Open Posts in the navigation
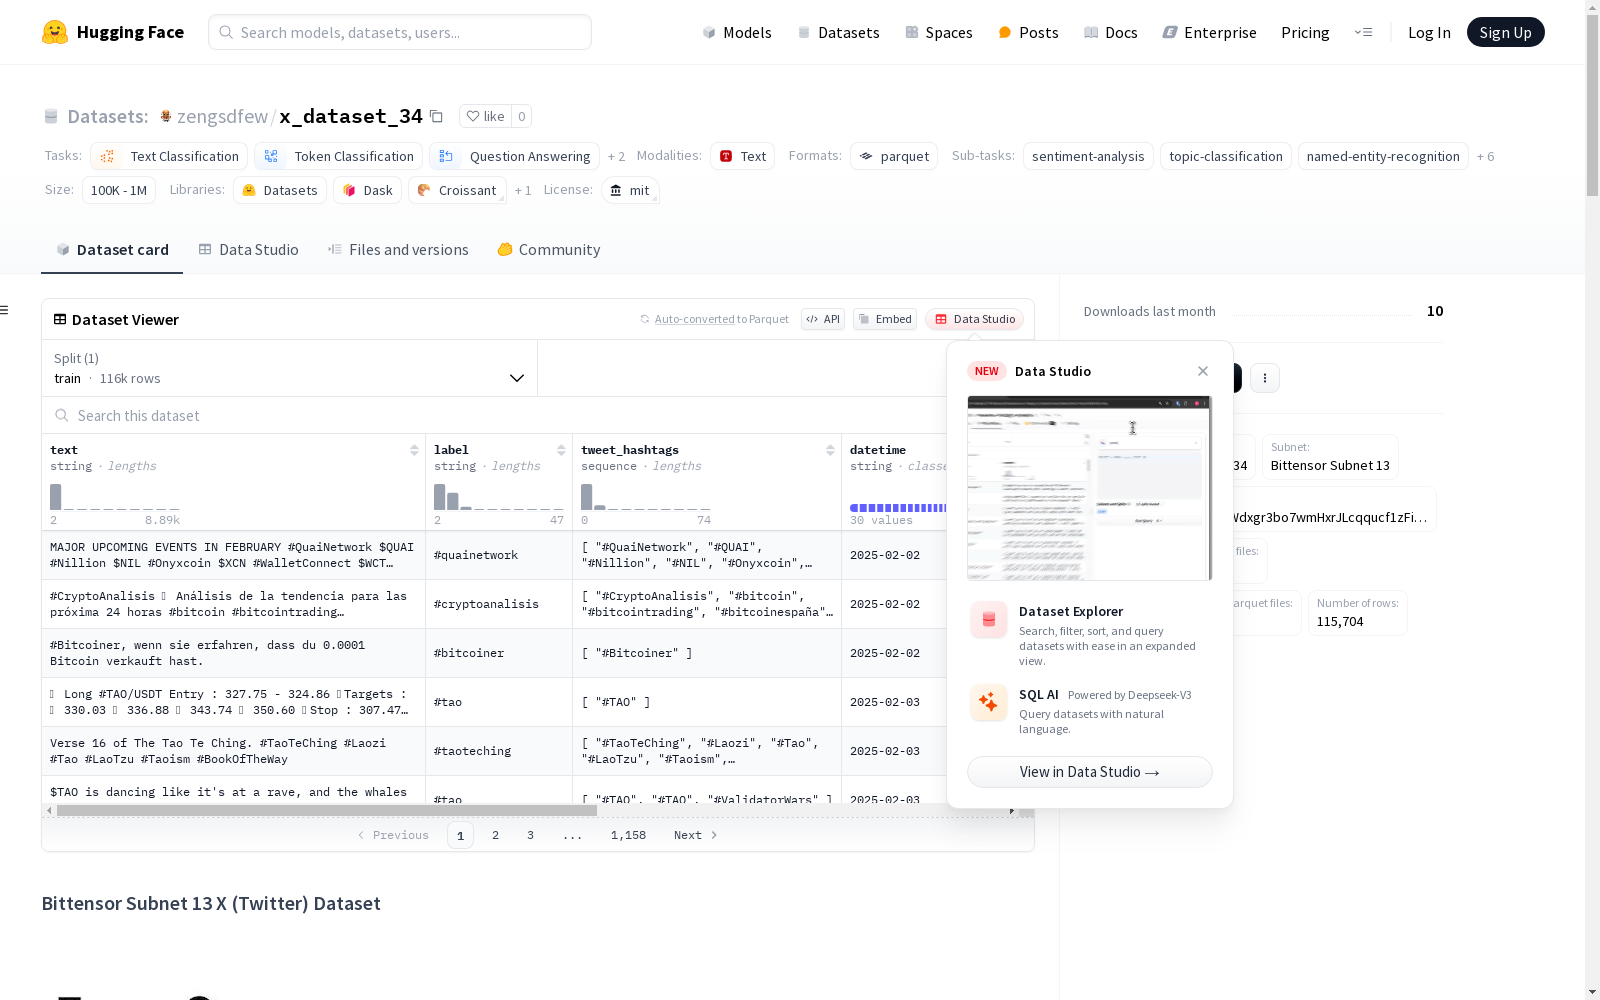 point(1028,32)
